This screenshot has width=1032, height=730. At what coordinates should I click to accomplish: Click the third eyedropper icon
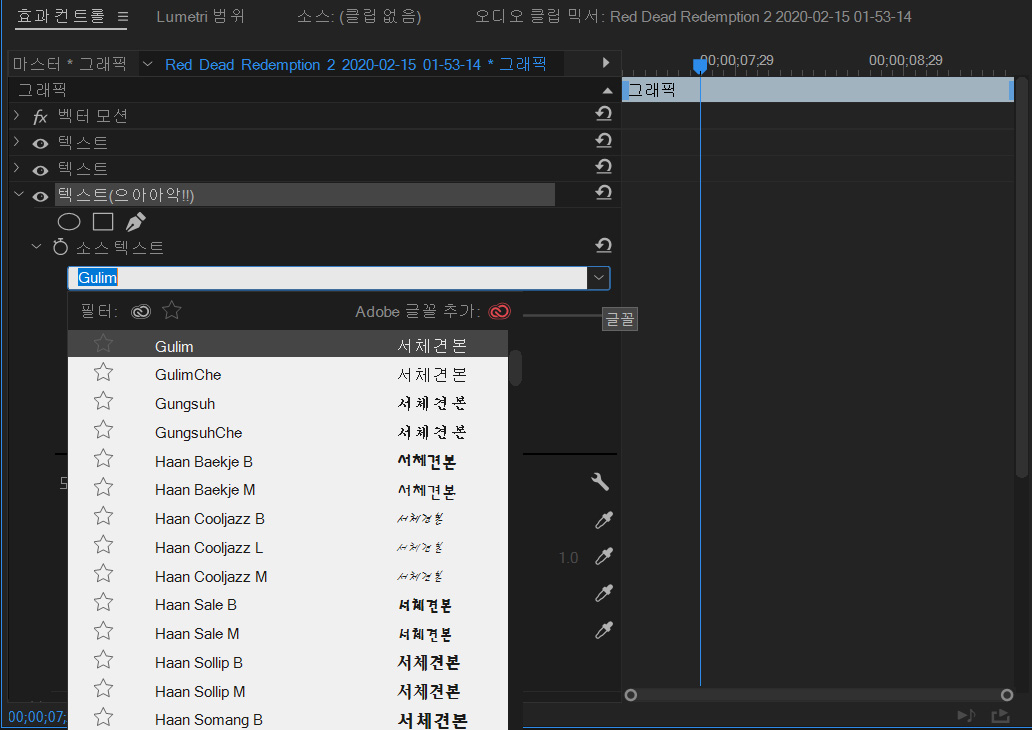click(x=604, y=594)
